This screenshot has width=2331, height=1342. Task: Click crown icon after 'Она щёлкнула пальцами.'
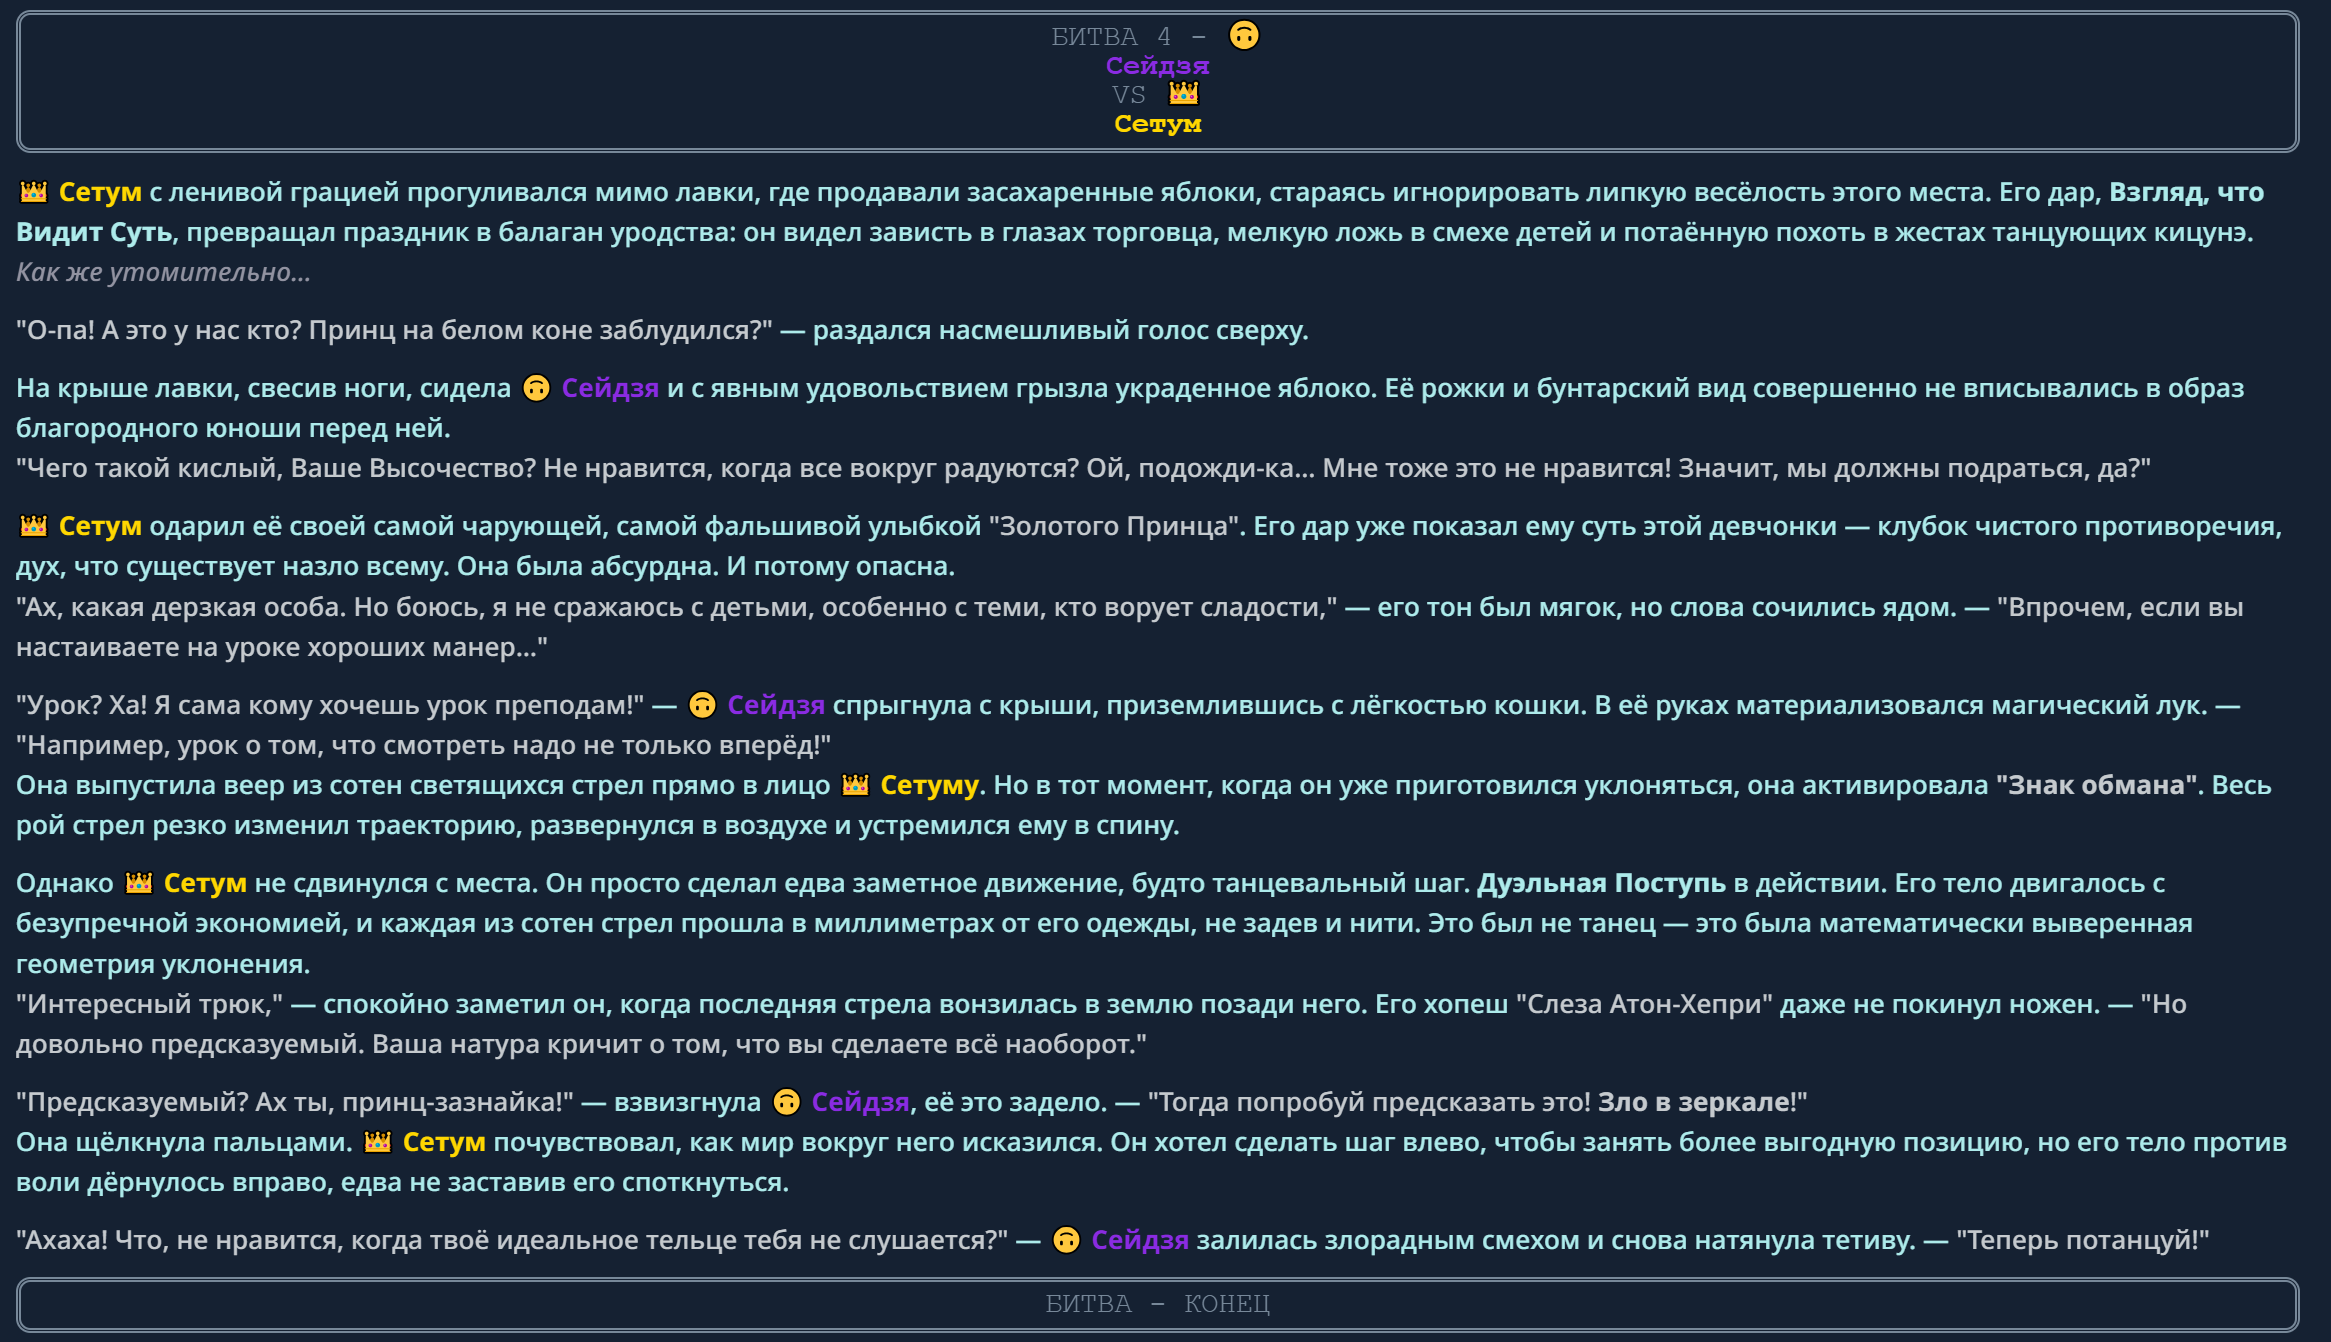(x=378, y=1142)
